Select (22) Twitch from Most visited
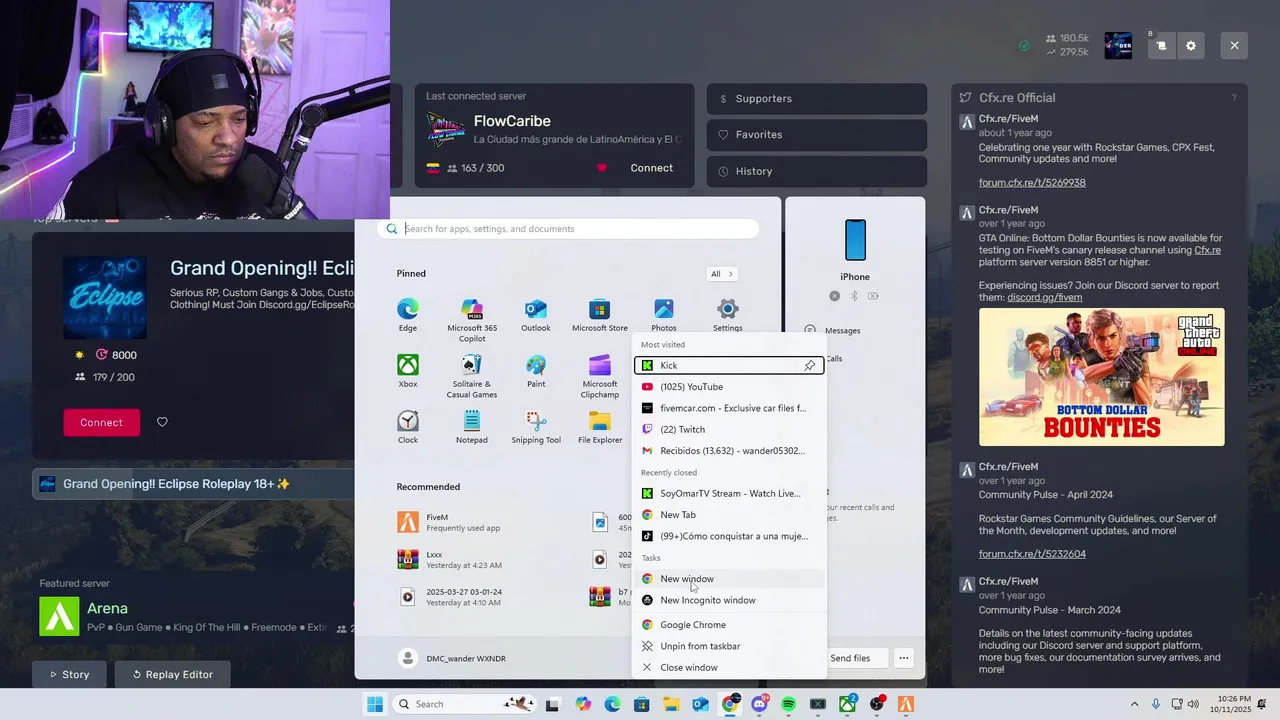 click(x=729, y=429)
